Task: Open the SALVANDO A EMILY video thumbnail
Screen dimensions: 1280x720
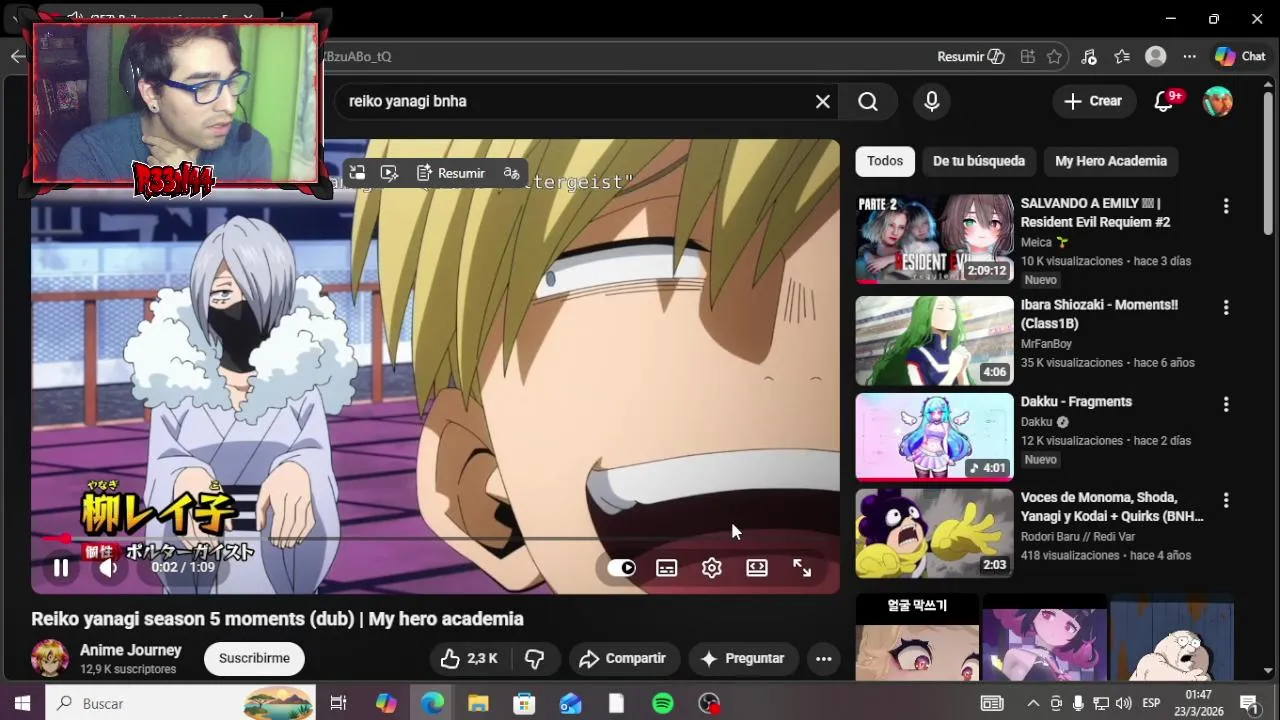Action: [935, 239]
